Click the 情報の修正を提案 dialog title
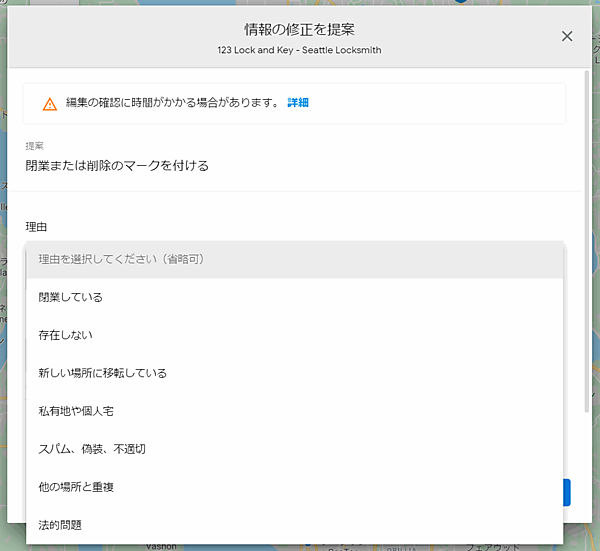This screenshot has width=600, height=551. (299, 29)
